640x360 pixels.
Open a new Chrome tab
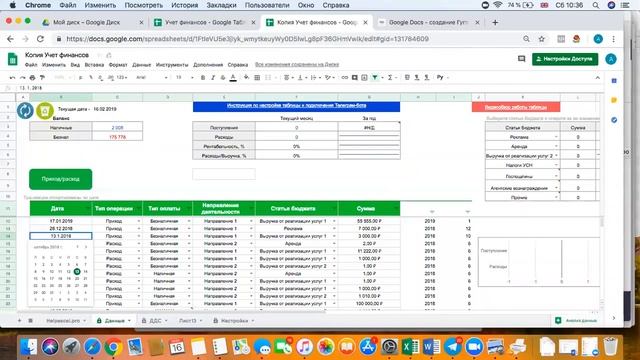(495, 22)
